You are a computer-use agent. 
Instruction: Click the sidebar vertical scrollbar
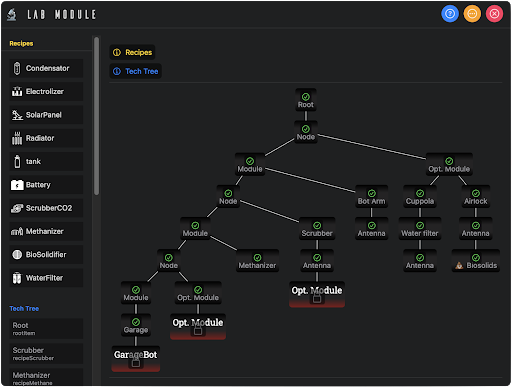pyautogui.click(x=96, y=116)
